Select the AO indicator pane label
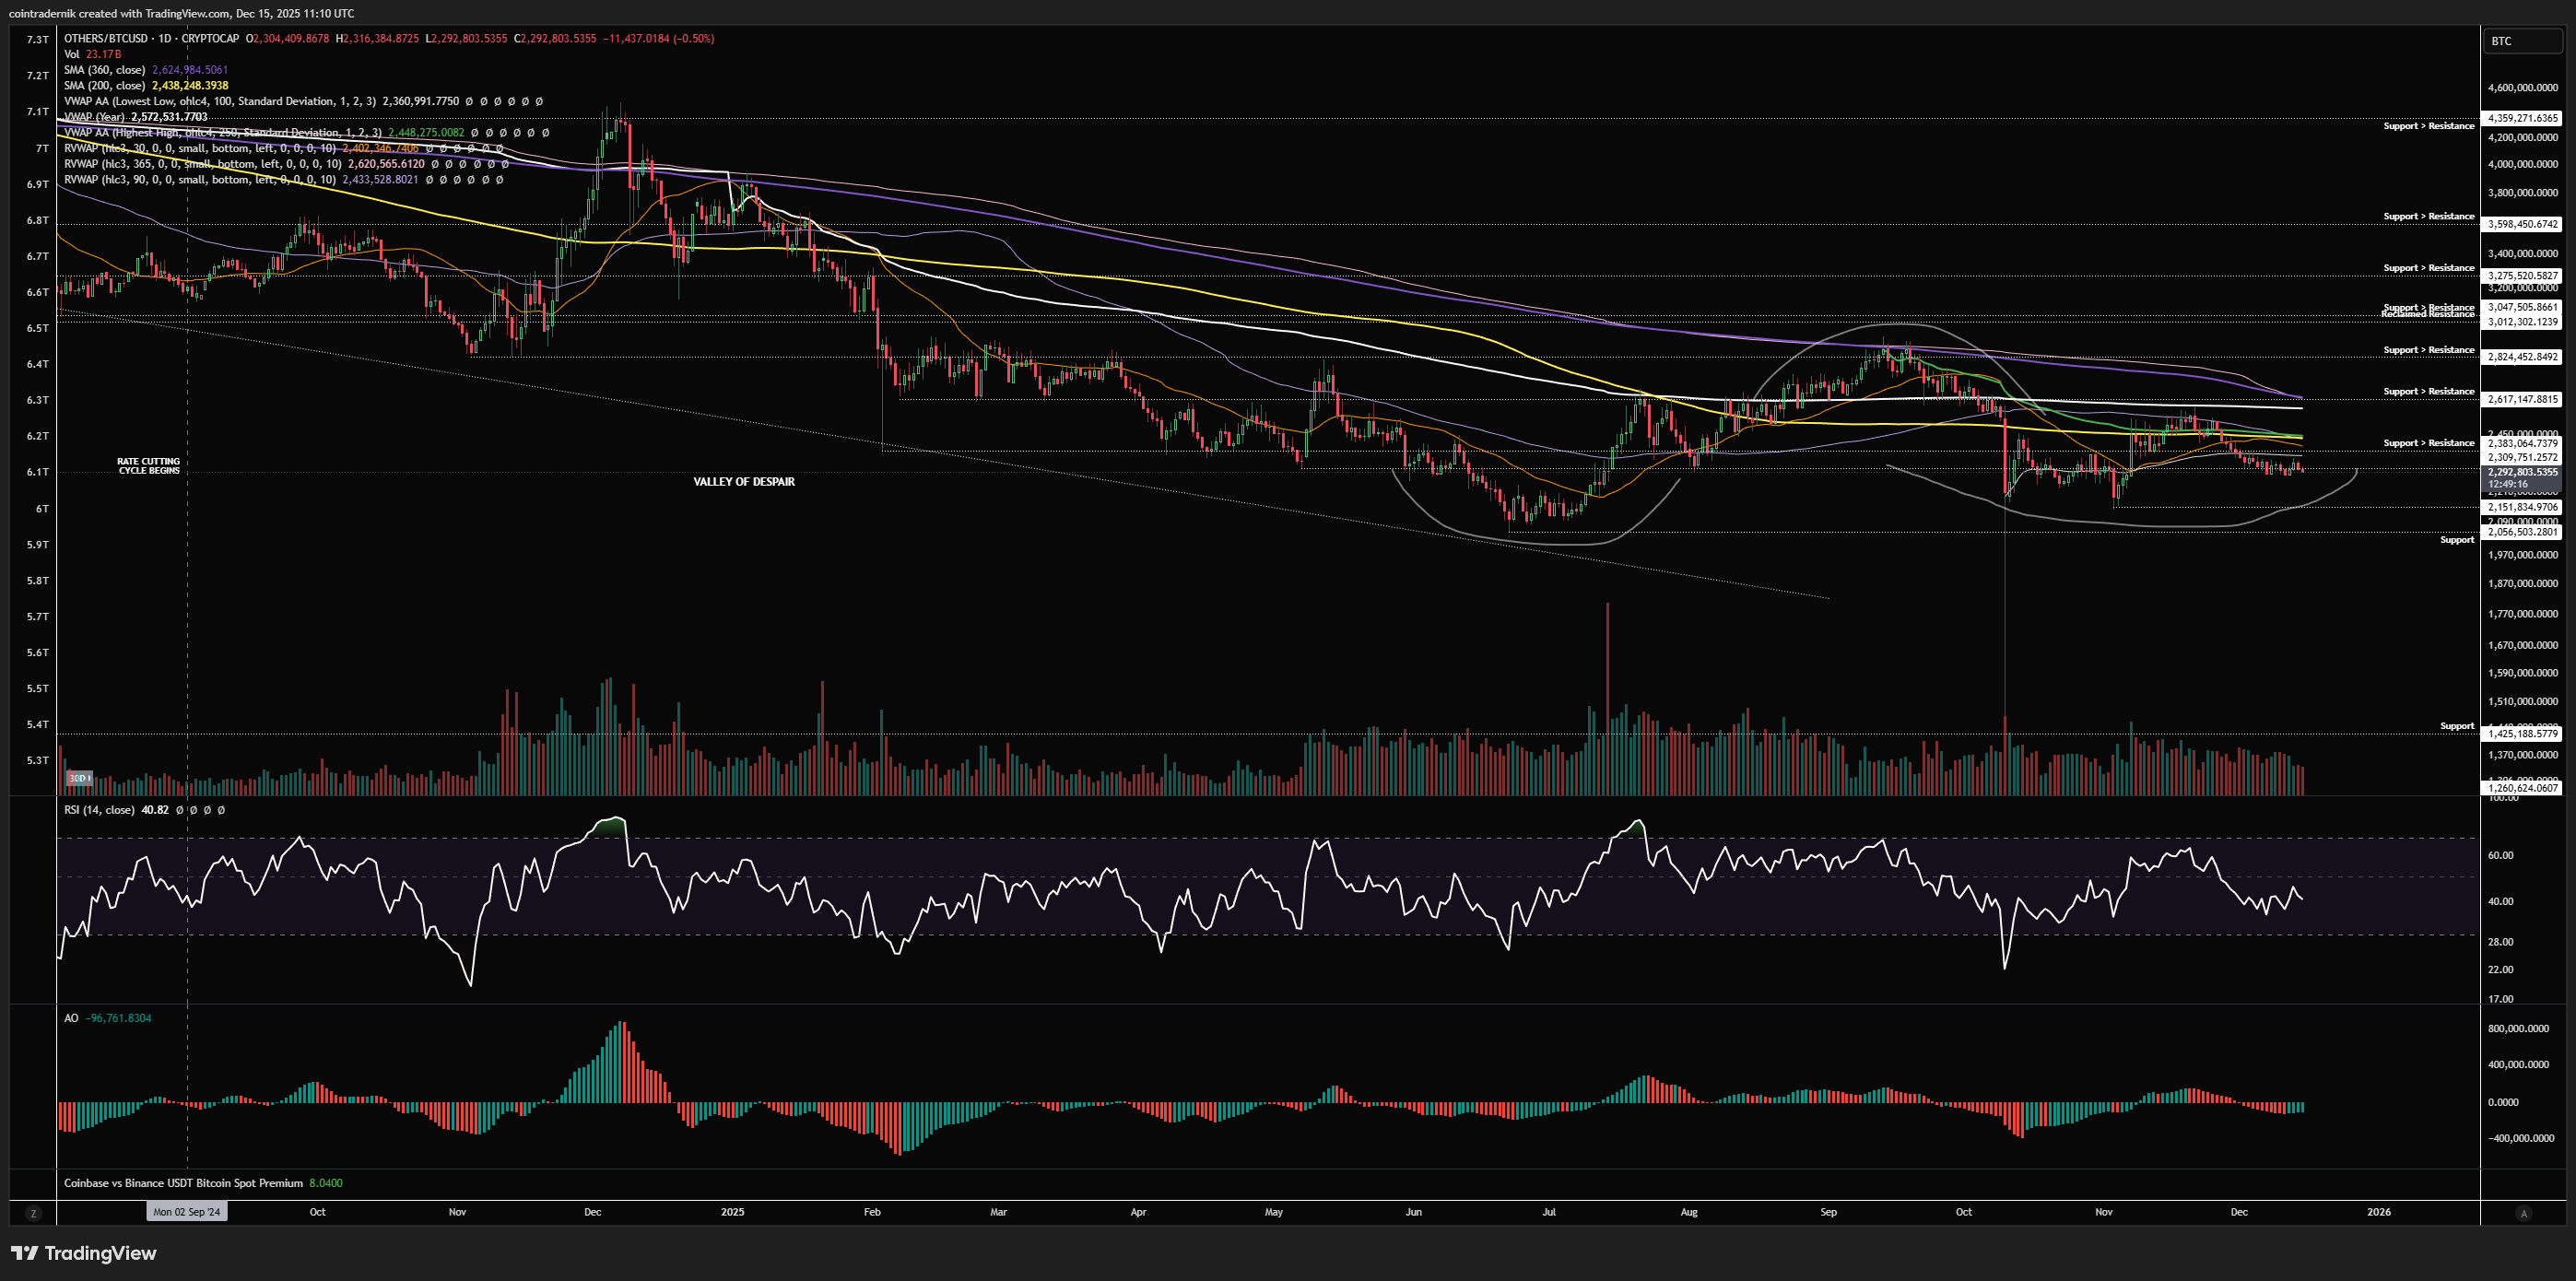 (71, 1018)
